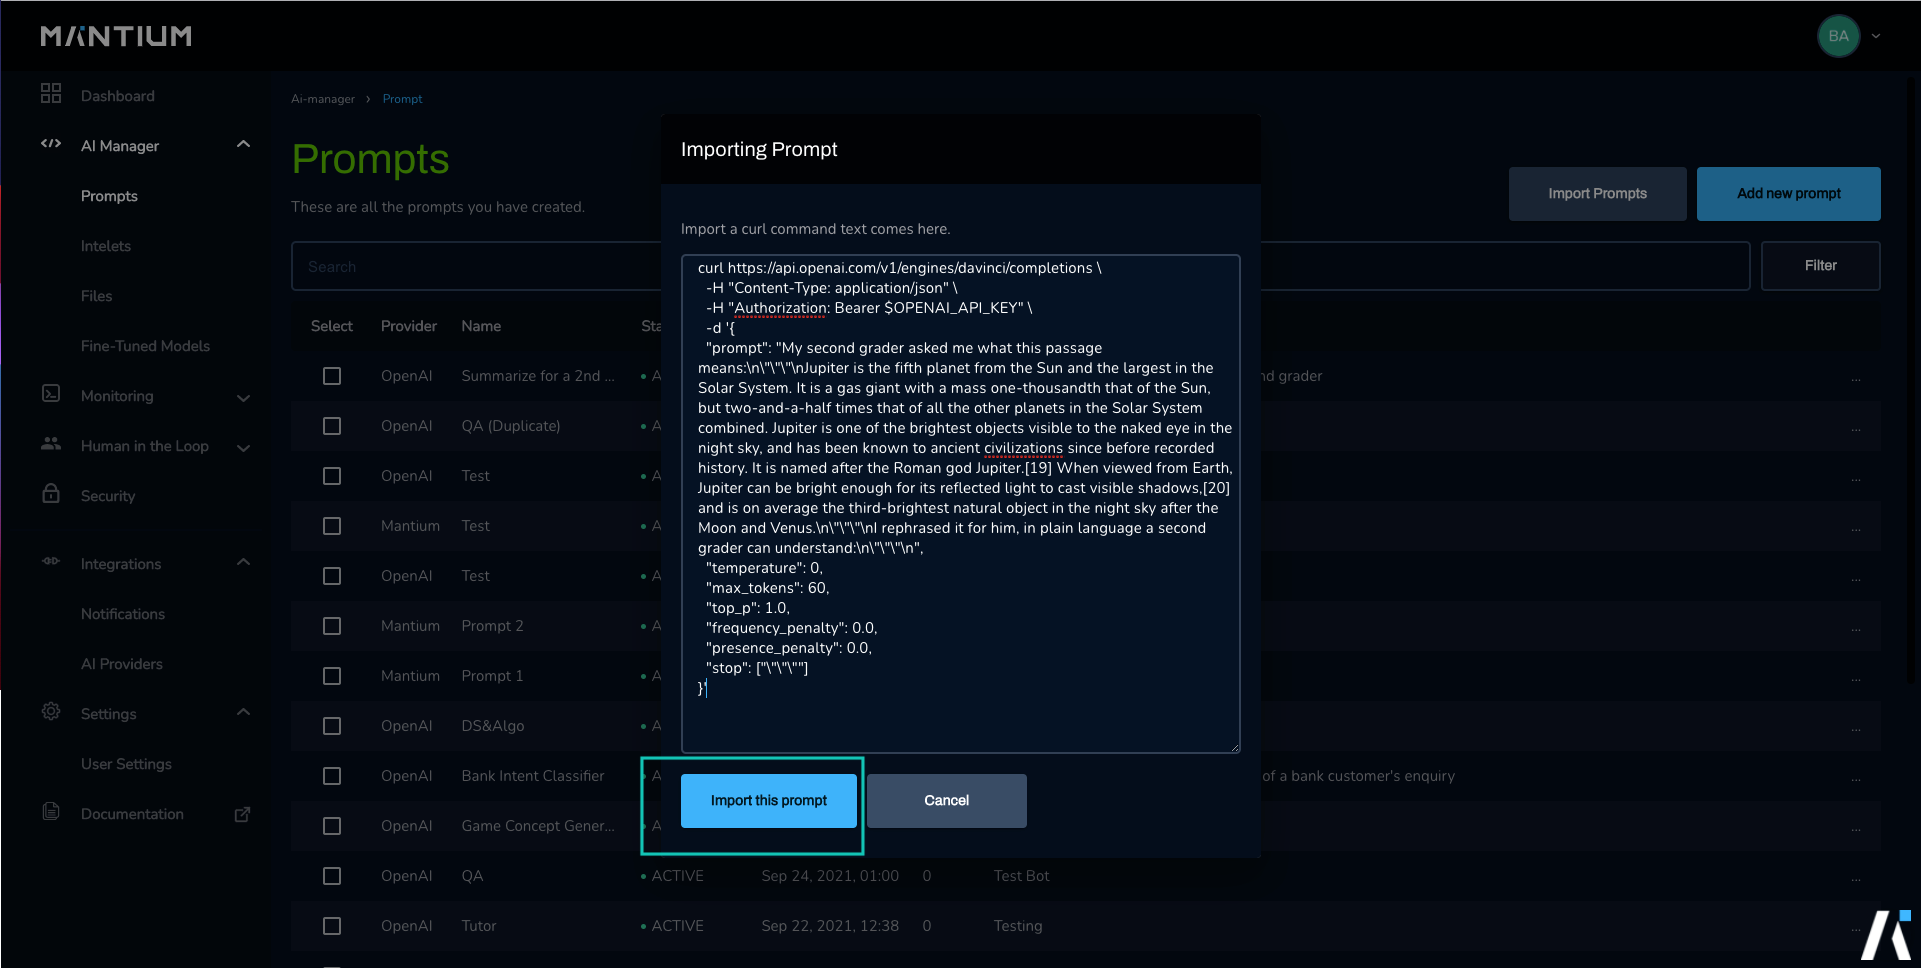Image resolution: width=1921 pixels, height=968 pixels.
Task: Click the Human in the Loop people icon
Action: (x=51, y=444)
